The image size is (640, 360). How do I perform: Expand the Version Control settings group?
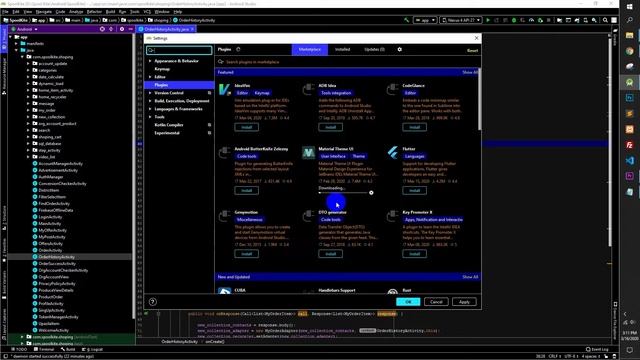tap(150, 93)
